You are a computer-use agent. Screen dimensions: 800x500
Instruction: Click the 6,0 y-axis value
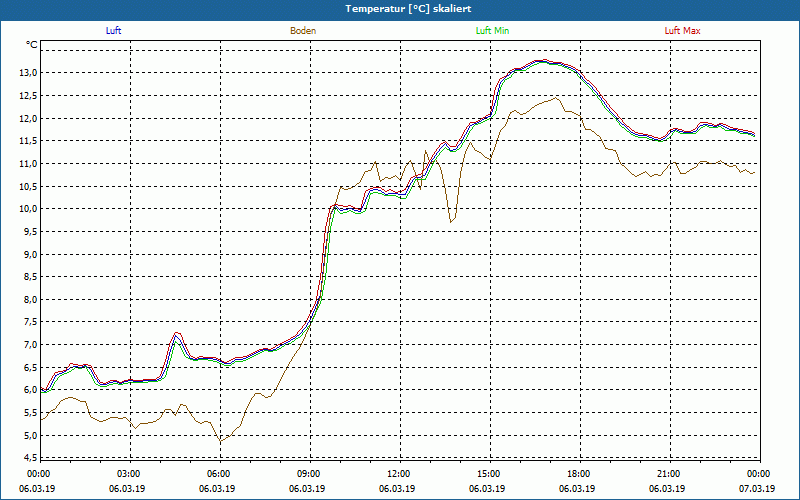coord(30,390)
